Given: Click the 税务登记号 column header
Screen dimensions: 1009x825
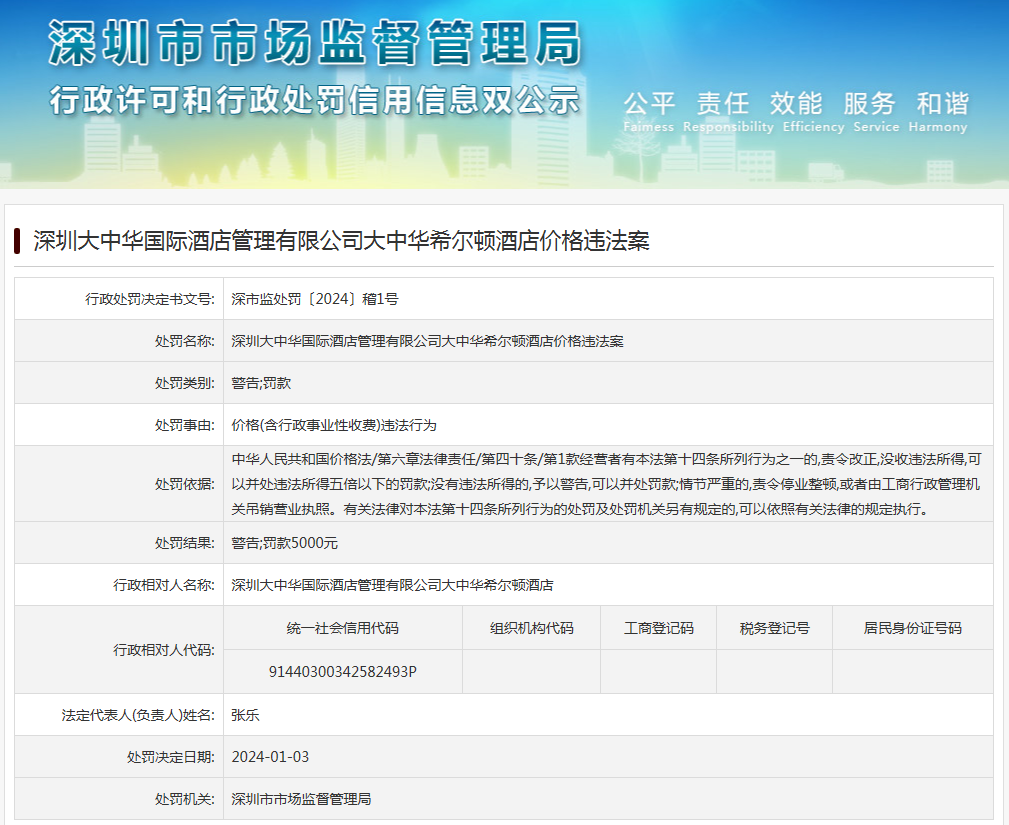Looking at the screenshot, I should [775, 628].
